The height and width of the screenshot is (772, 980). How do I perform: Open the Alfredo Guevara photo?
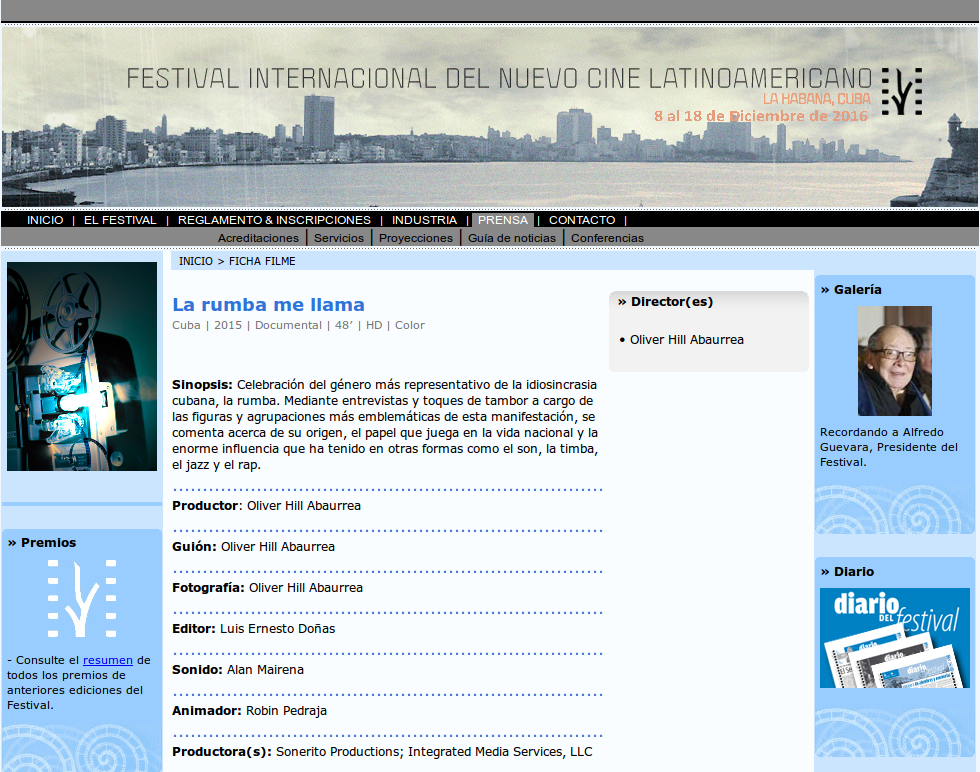pos(894,360)
